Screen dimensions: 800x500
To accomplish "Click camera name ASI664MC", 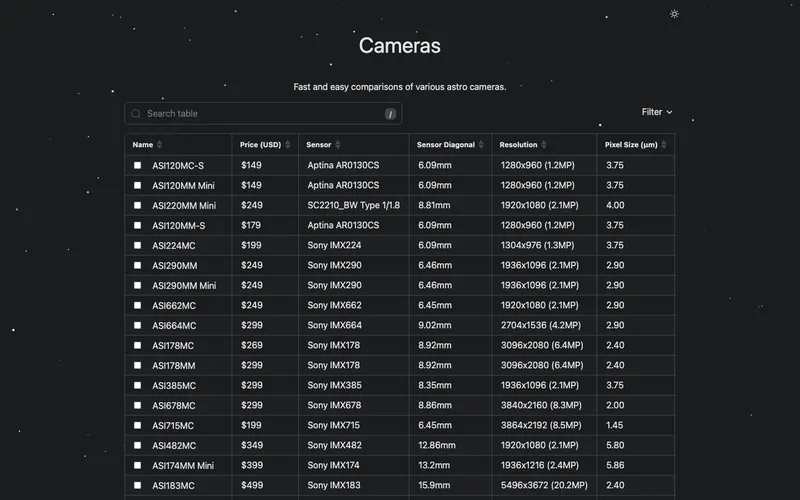I will click(174, 325).
